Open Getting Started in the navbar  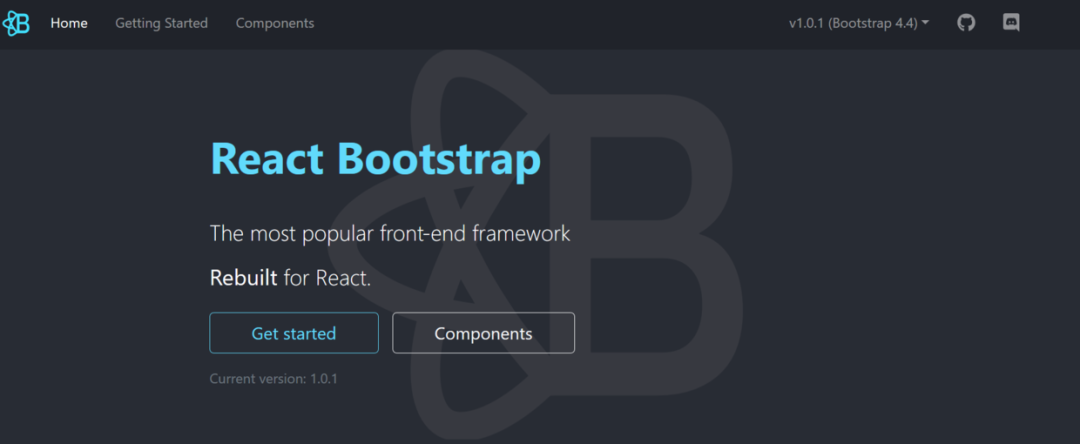(161, 23)
